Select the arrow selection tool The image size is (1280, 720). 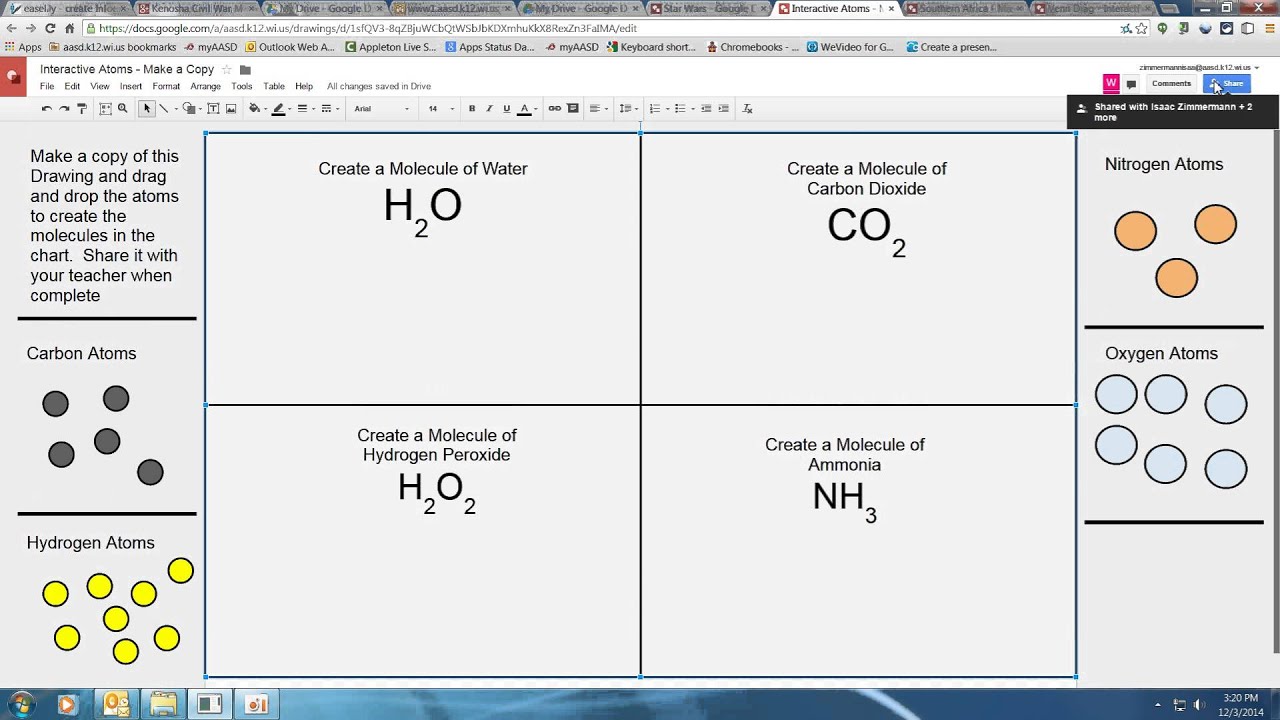pos(145,108)
